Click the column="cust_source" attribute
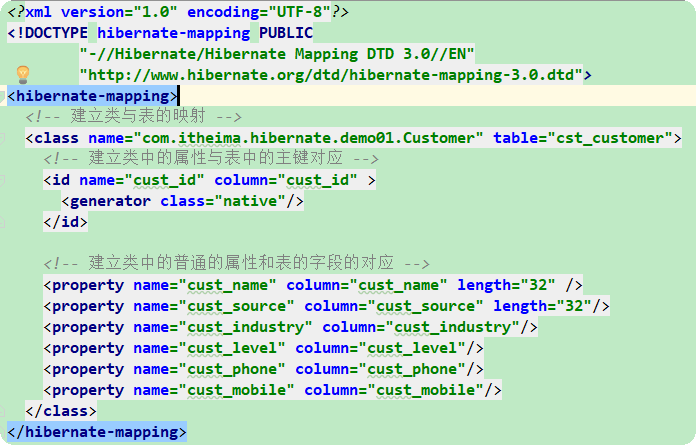This screenshot has width=696, height=445. (394, 306)
